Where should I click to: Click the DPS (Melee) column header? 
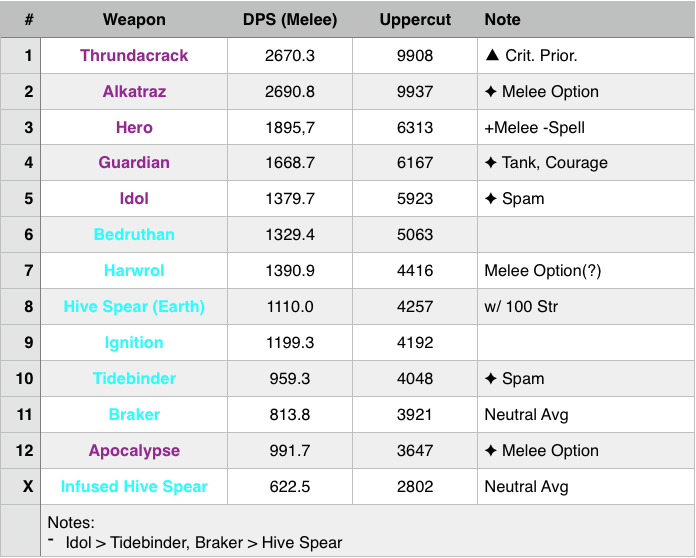290,19
